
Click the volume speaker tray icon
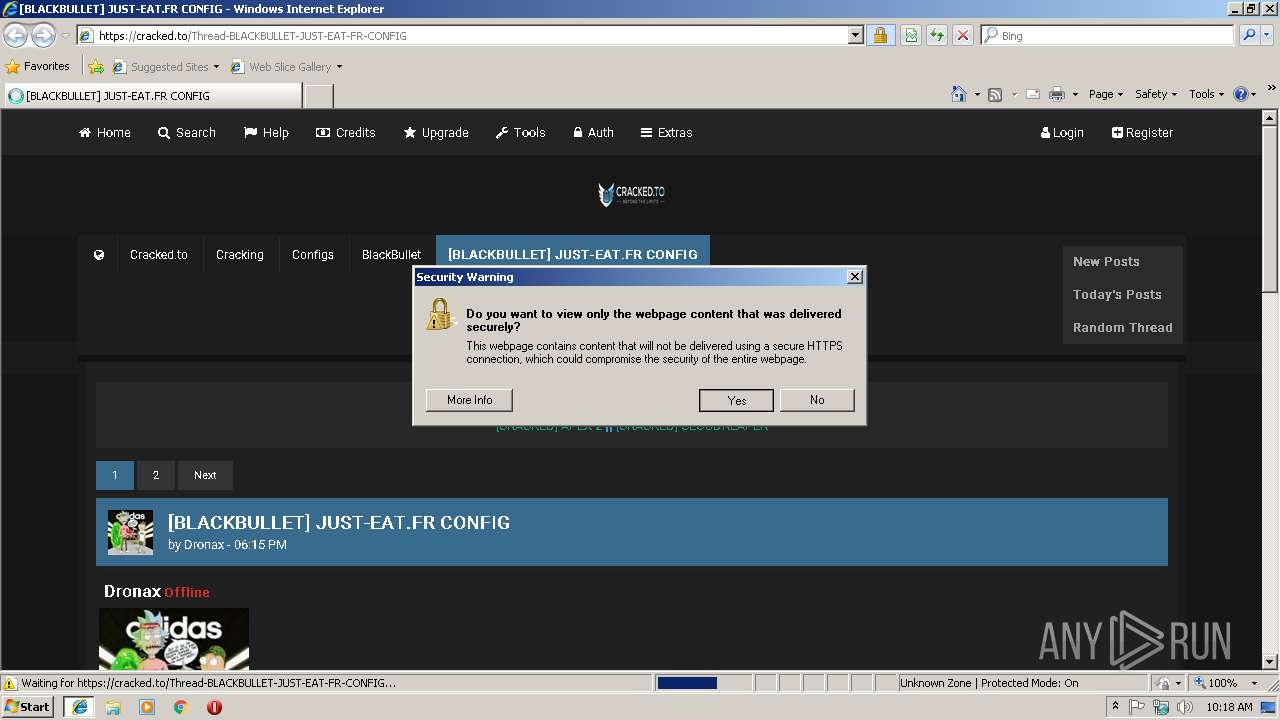point(1184,707)
